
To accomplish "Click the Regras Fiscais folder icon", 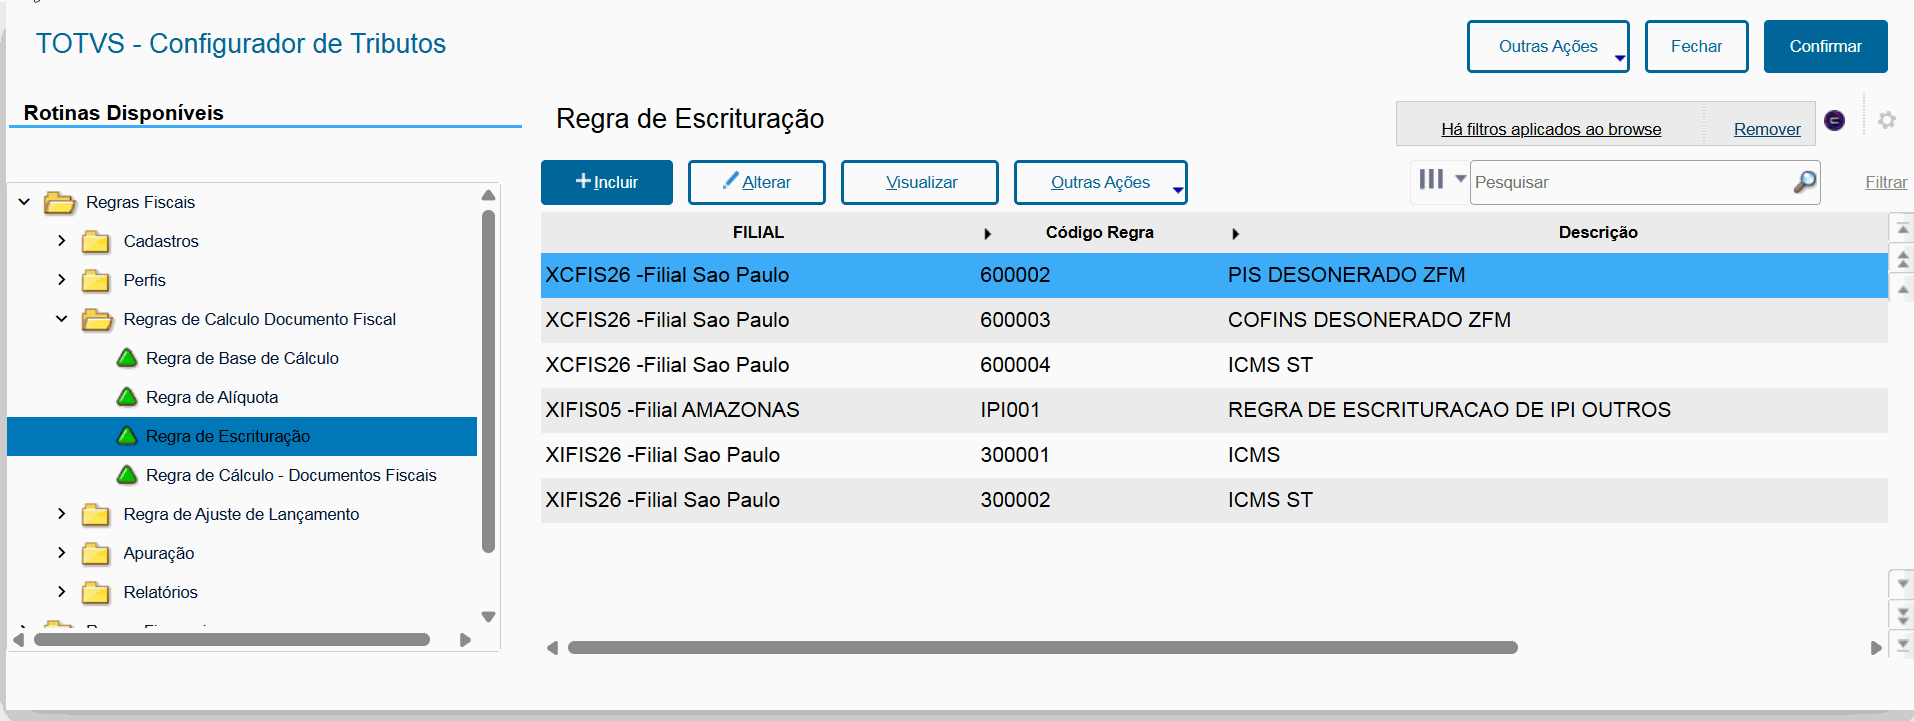I will (x=60, y=203).
